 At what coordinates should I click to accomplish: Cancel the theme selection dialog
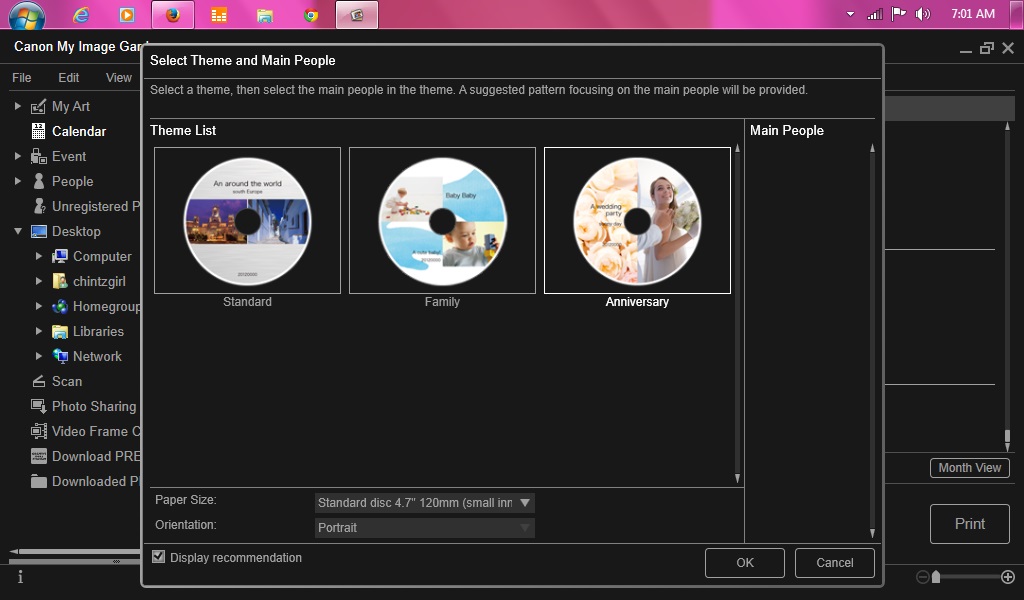(x=834, y=562)
